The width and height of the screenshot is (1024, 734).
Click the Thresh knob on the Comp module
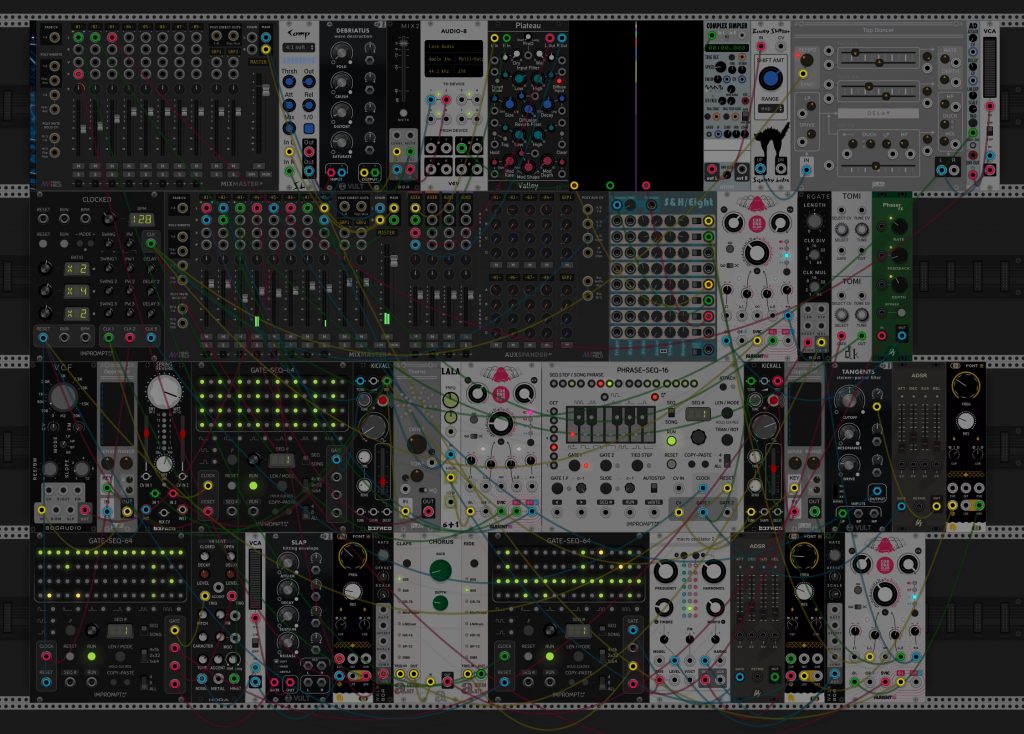[289, 83]
